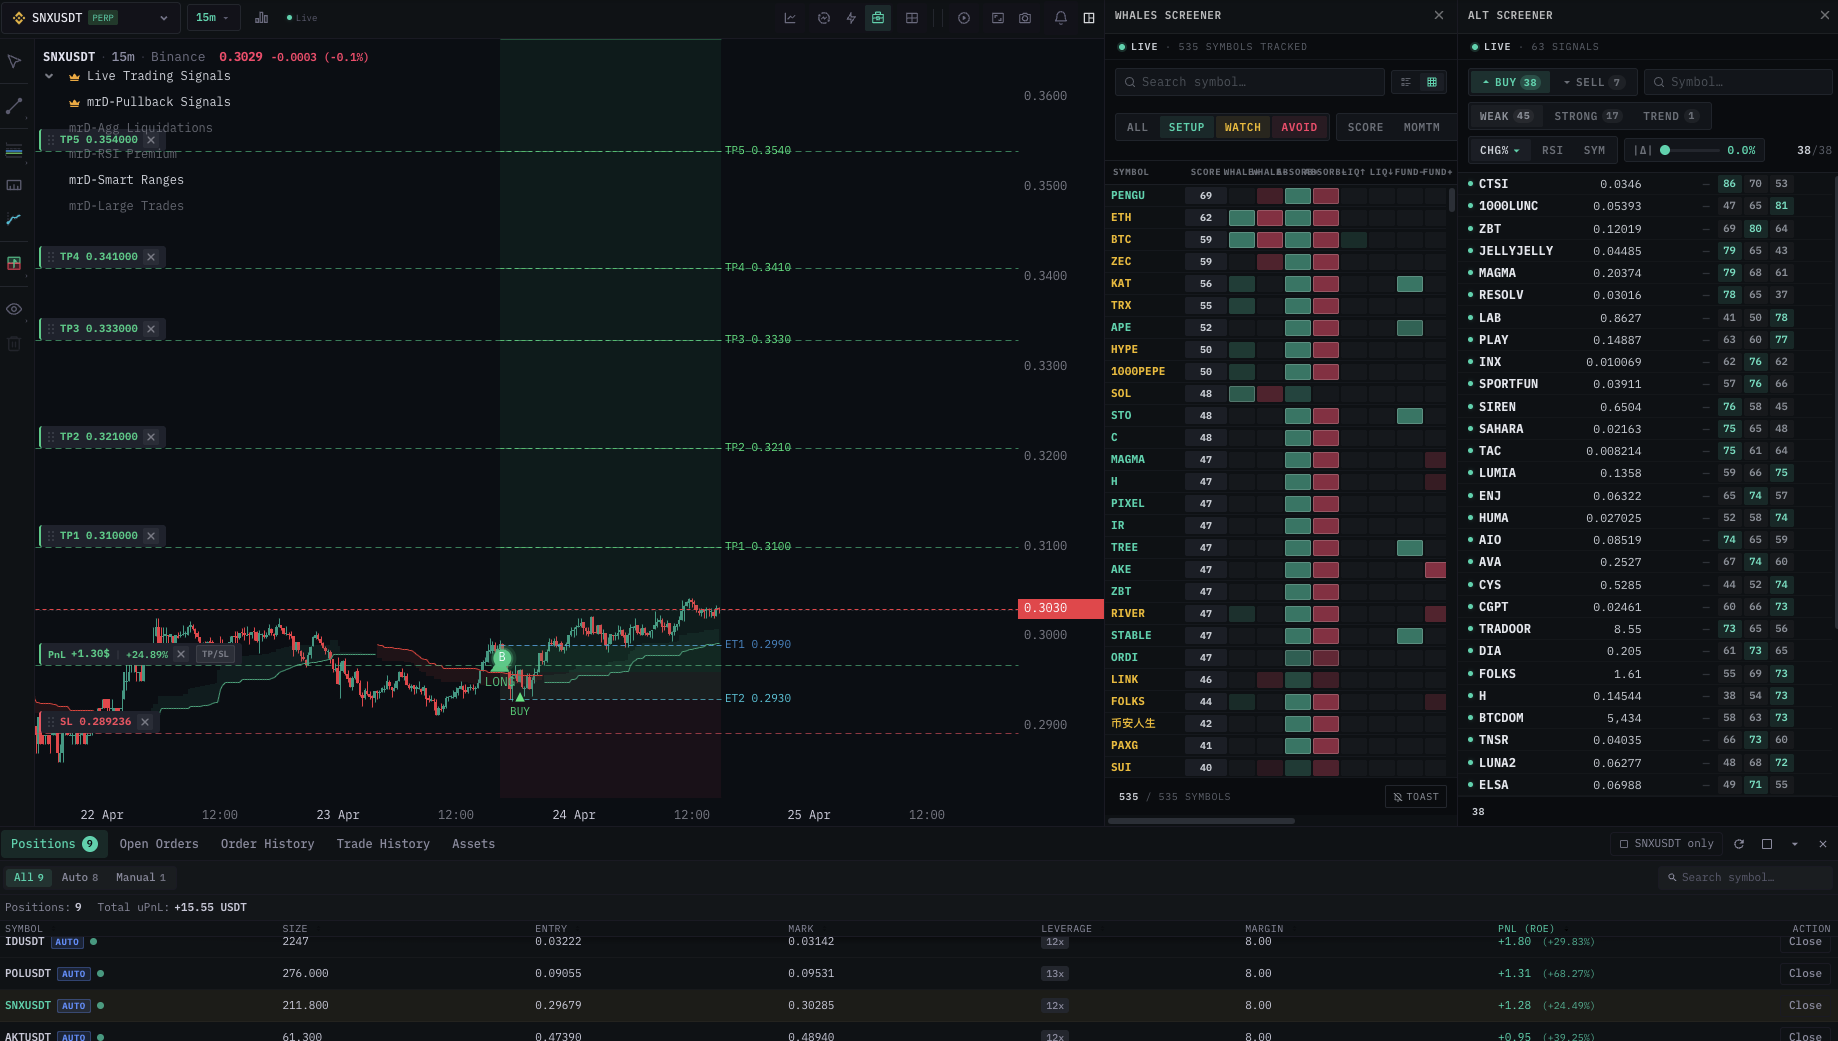1838x1041 pixels.
Task: Toggle the TREND 1 filter
Action: [1670, 116]
